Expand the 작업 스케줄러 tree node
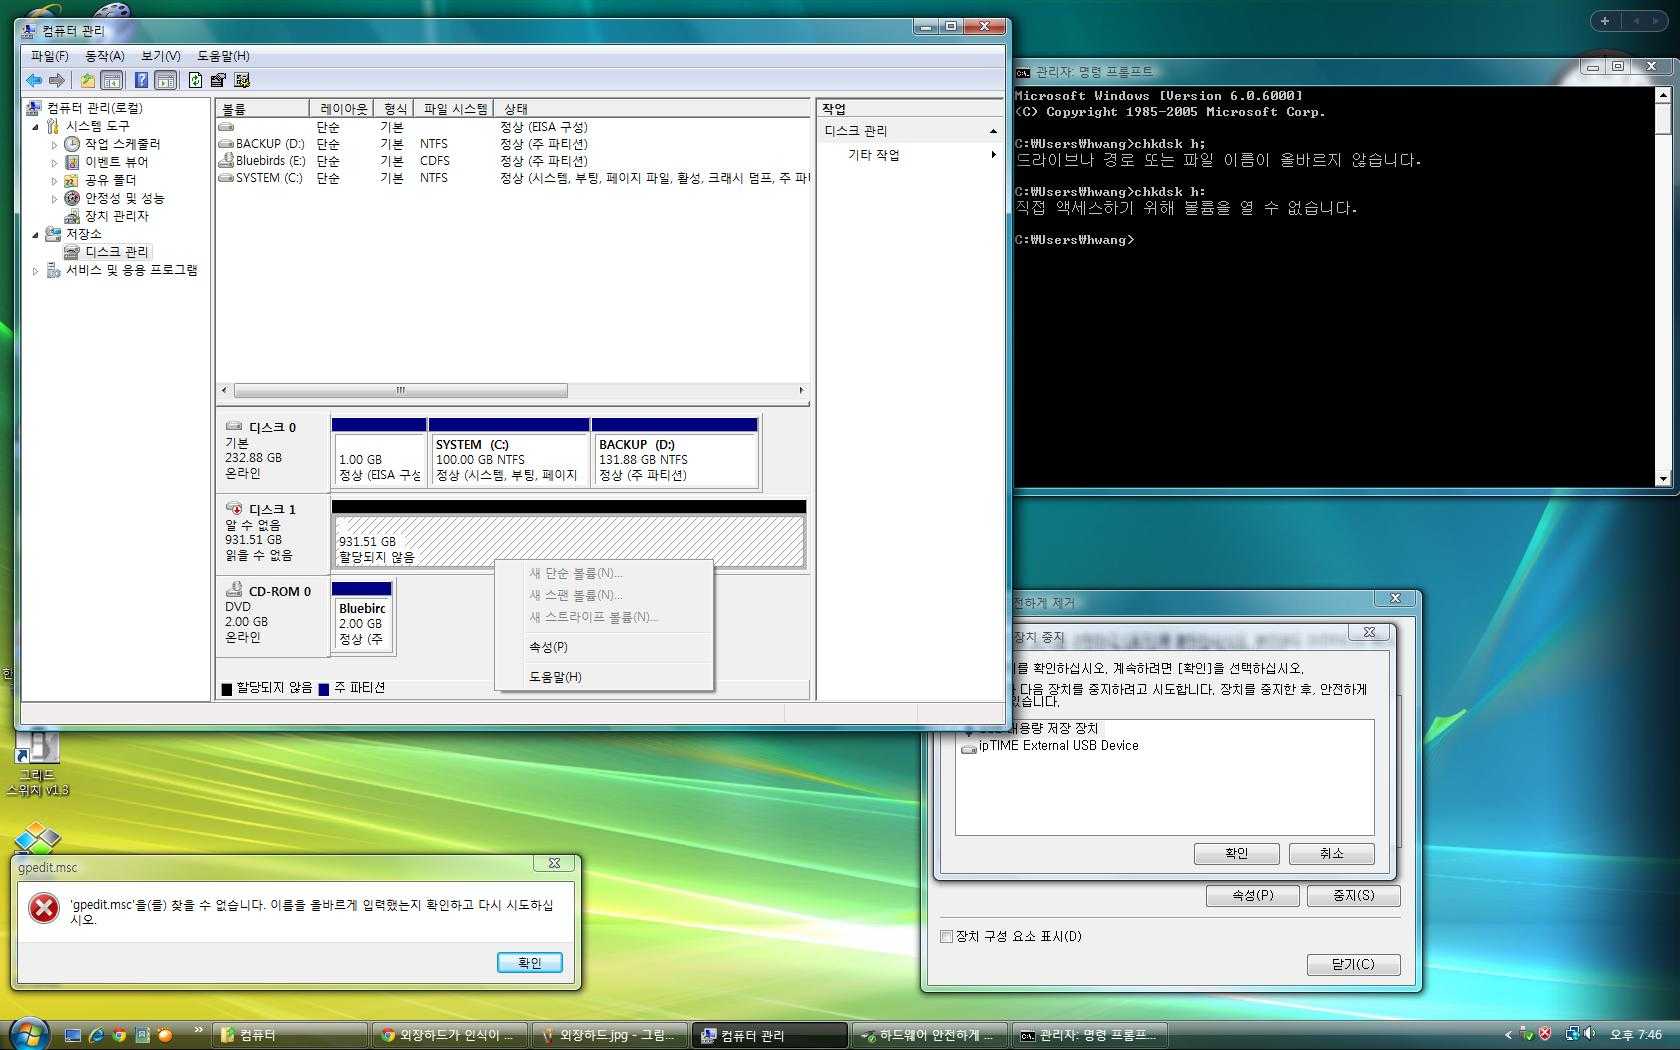 (54, 145)
